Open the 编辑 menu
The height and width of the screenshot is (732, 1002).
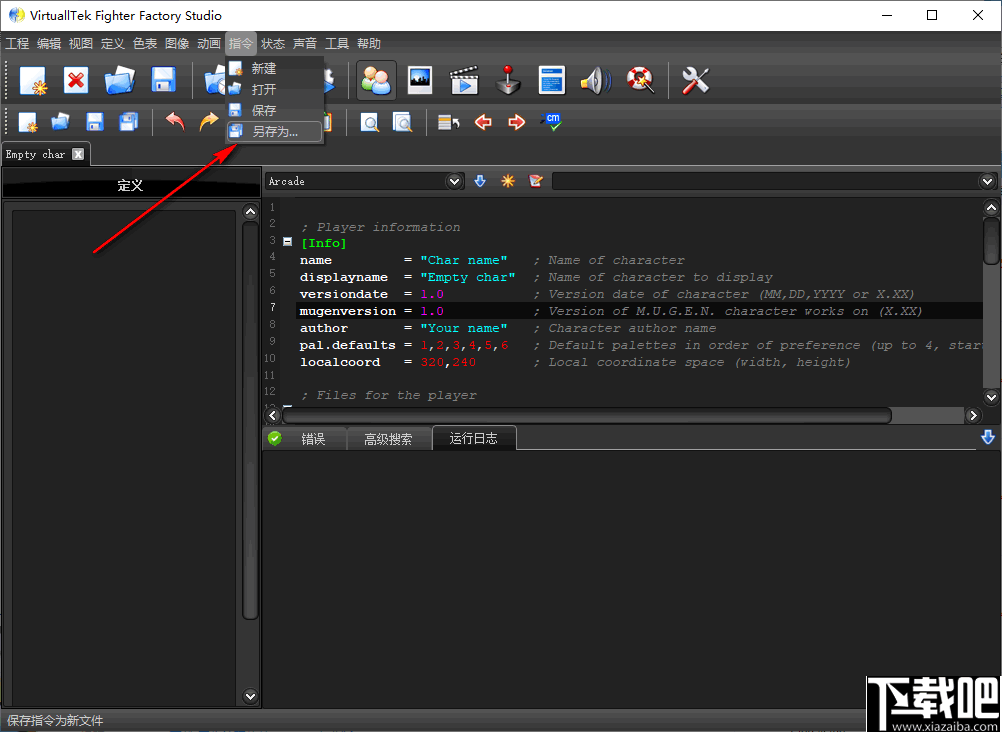(x=49, y=43)
